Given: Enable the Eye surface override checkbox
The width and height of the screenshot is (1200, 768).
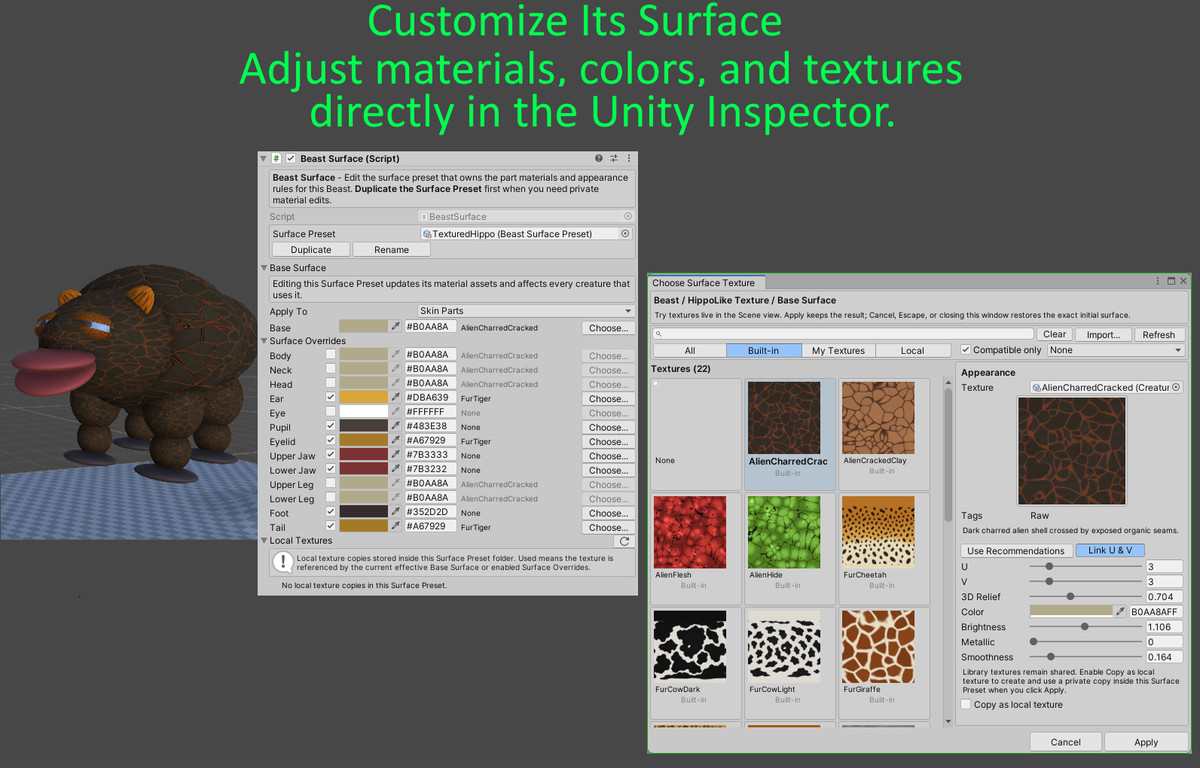Looking at the screenshot, I should (x=331, y=412).
